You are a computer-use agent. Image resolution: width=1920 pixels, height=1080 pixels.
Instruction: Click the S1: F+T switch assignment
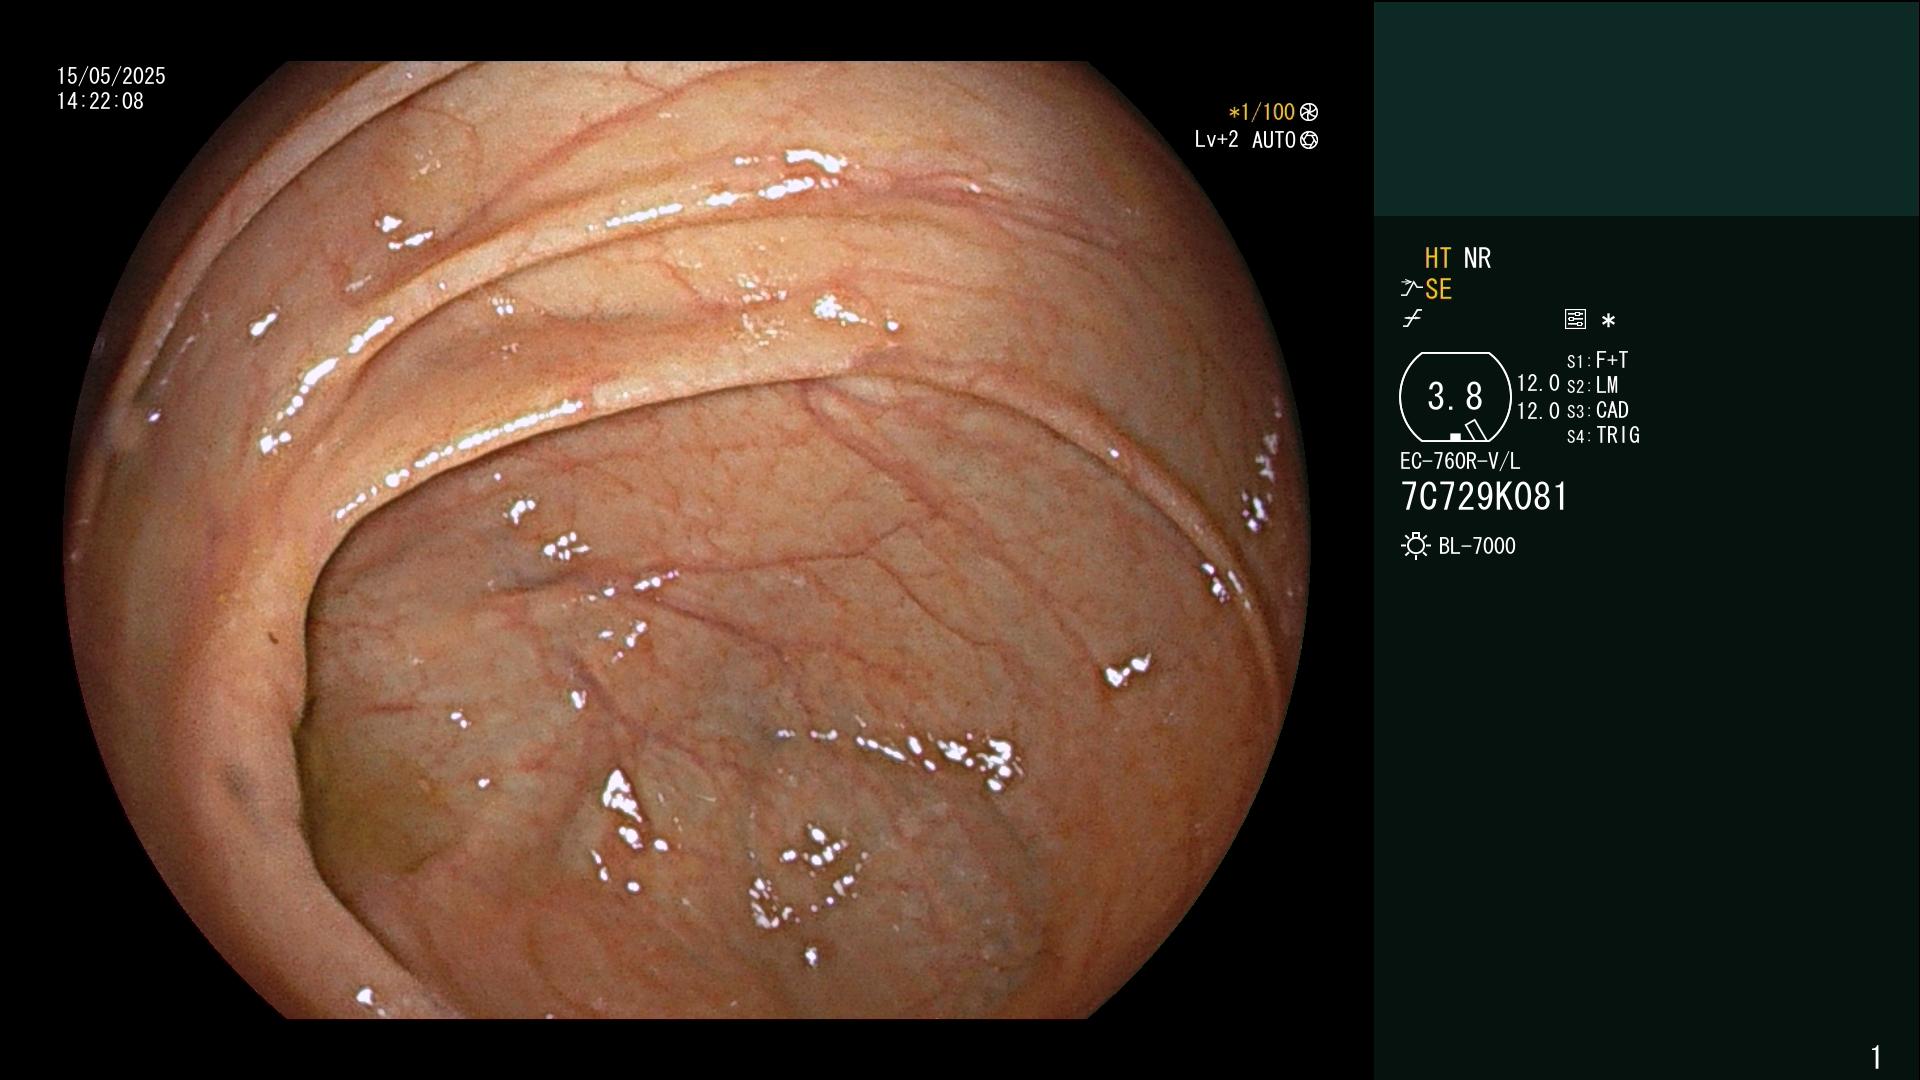(x=1597, y=360)
